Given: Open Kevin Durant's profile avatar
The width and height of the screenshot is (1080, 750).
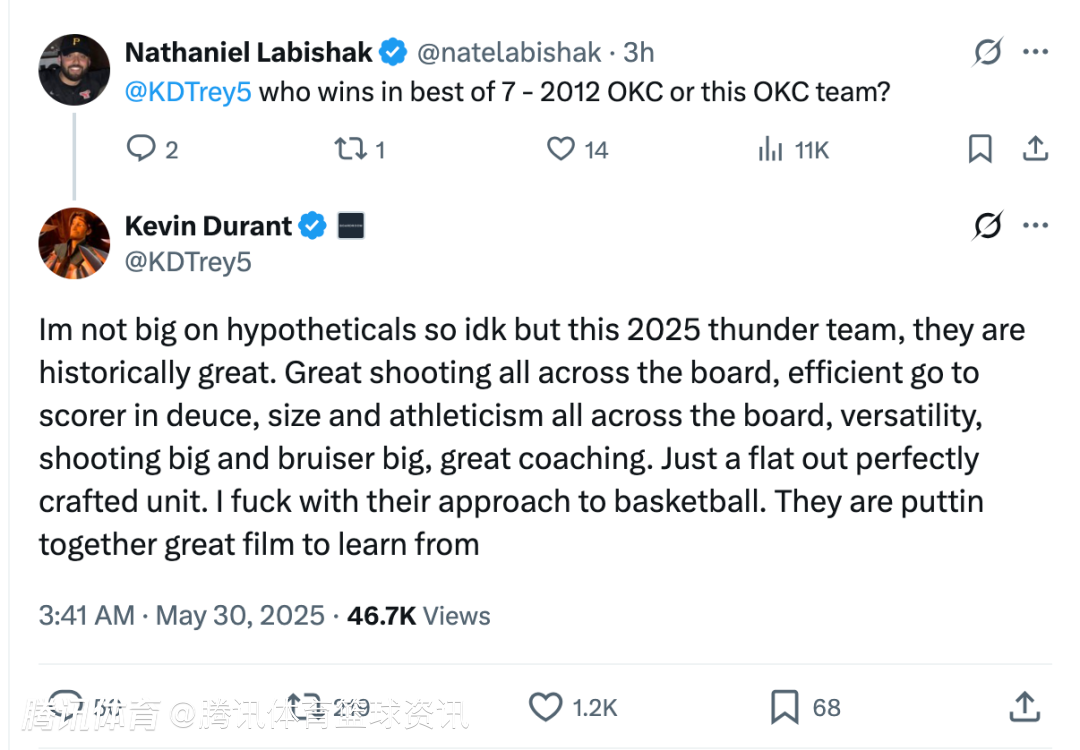Looking at the screenshot, I should point(74,243).
